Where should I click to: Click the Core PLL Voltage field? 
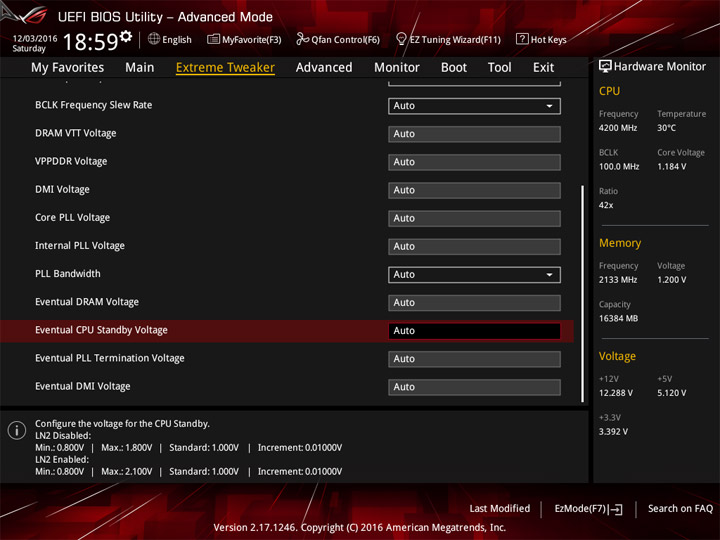474,218
